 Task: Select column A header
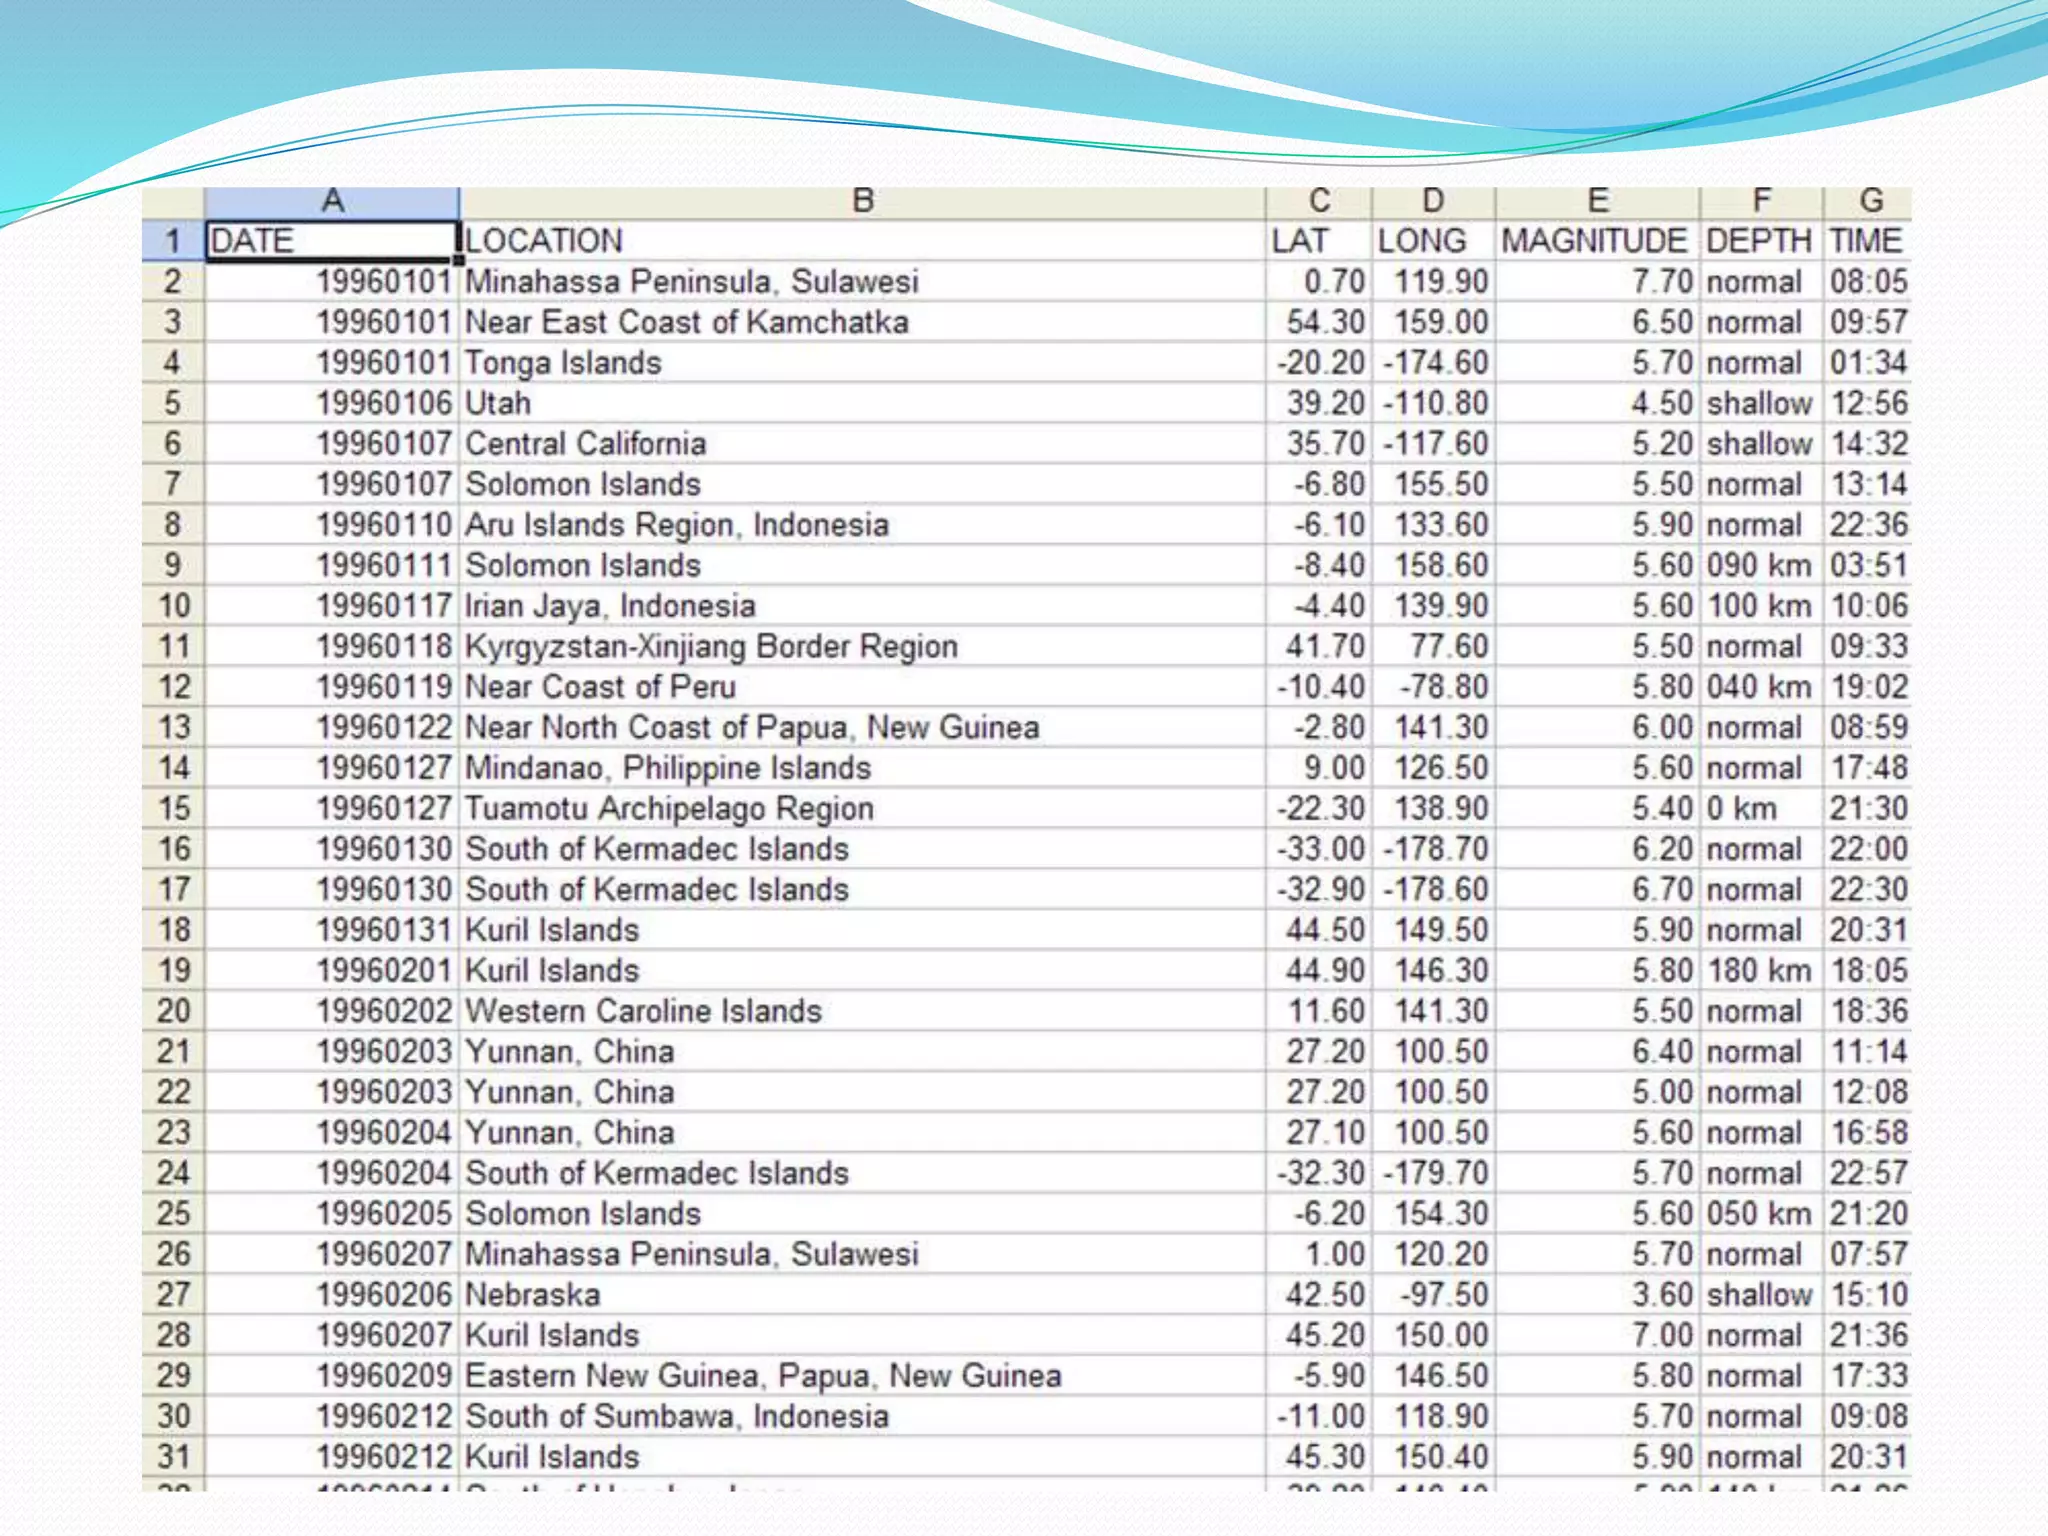[x=332, y=201]
